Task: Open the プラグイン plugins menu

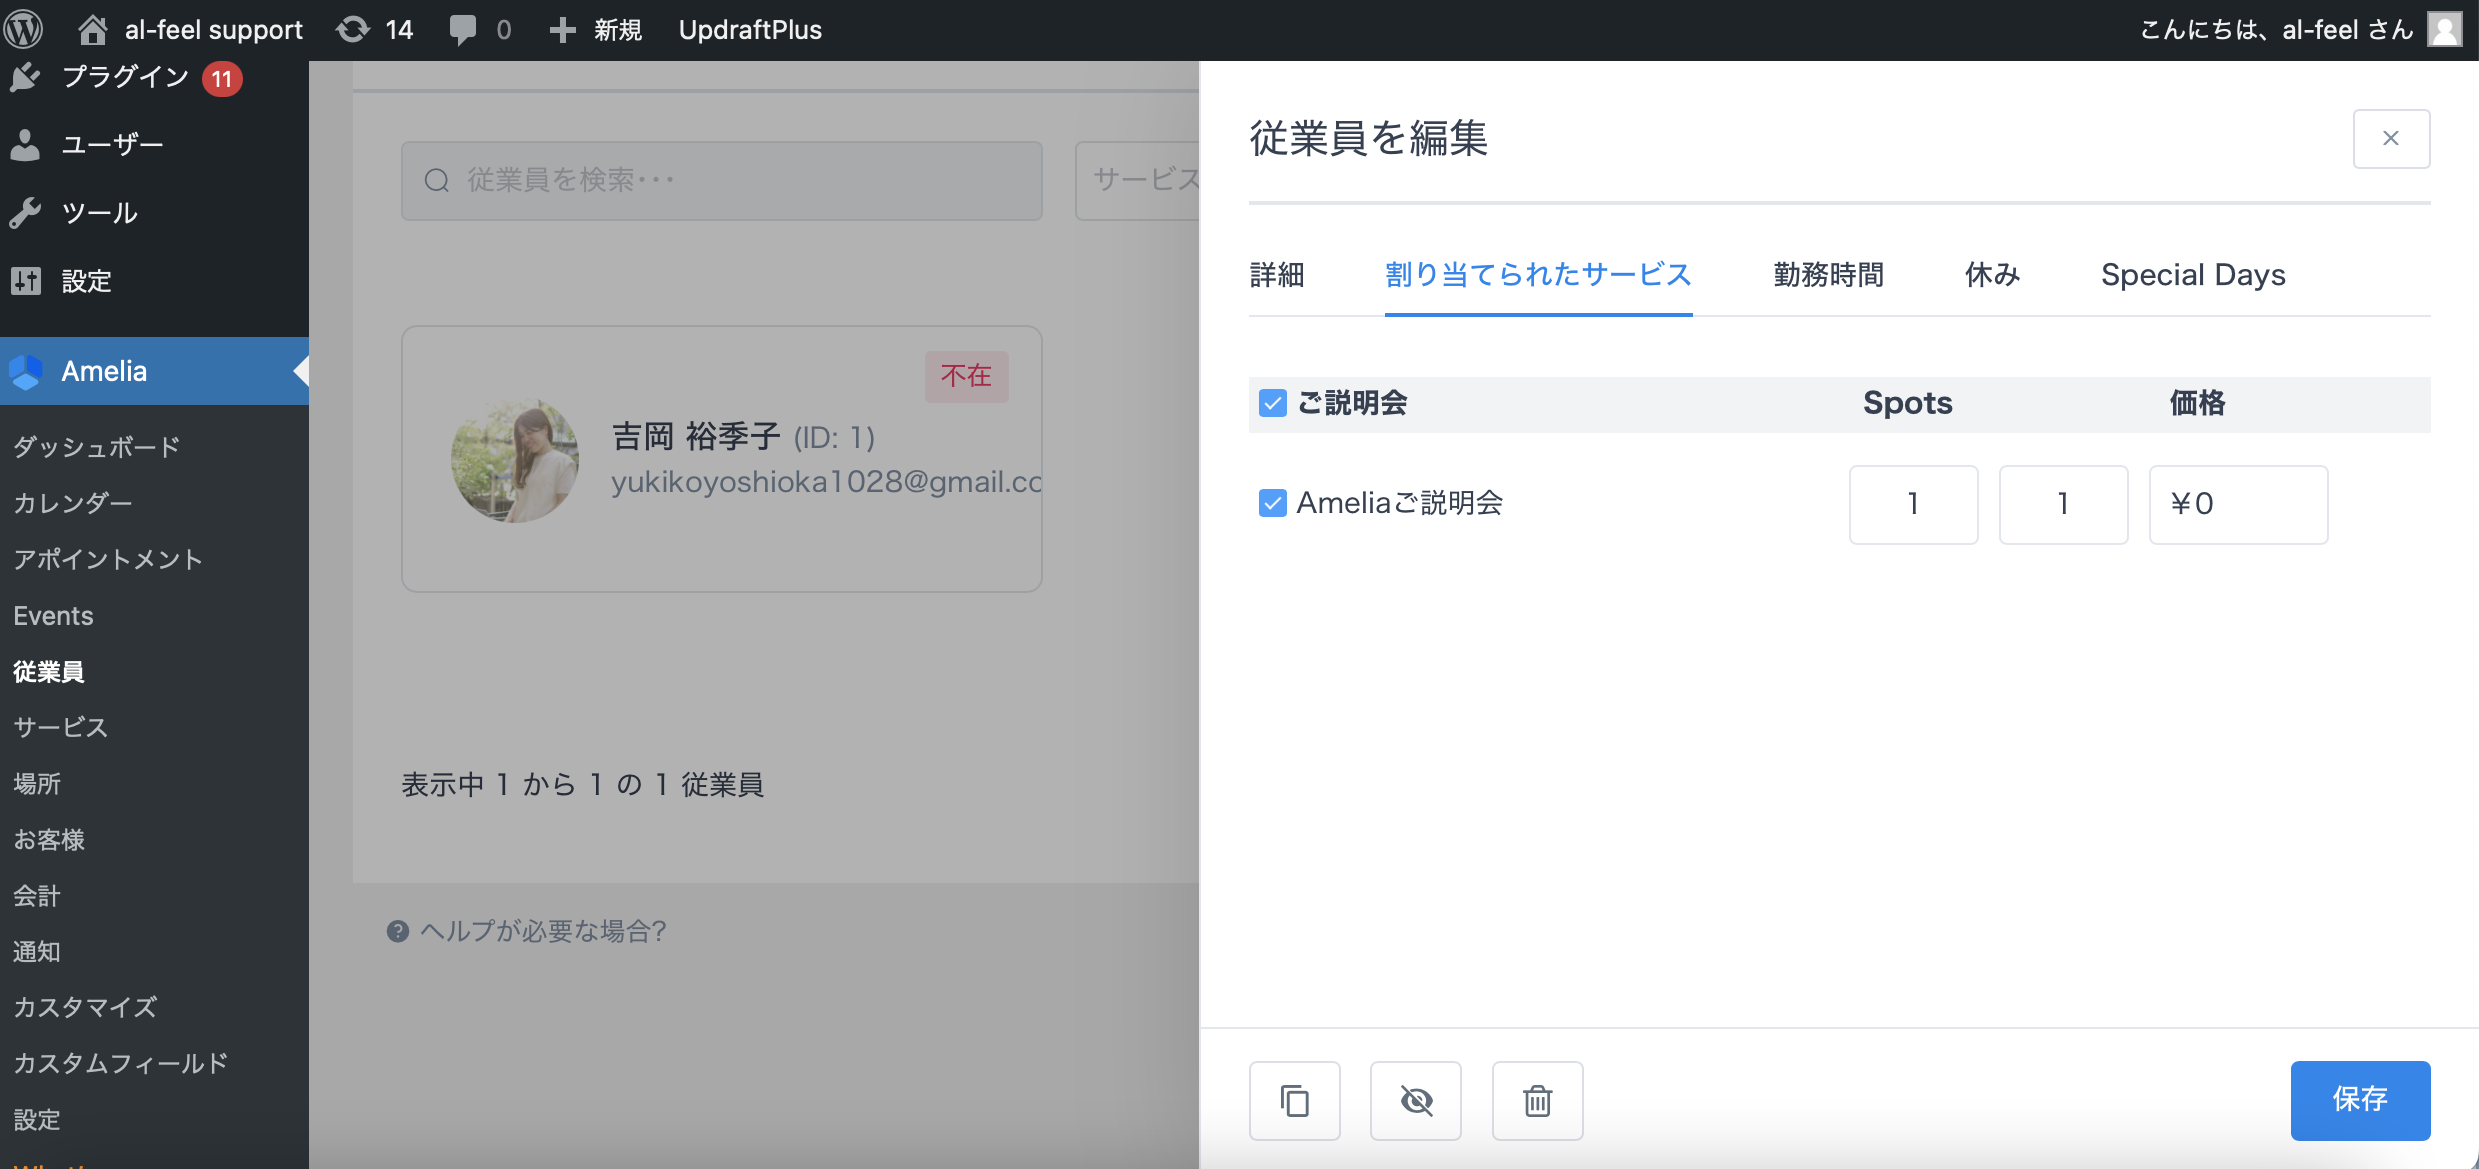Action: 125,77
